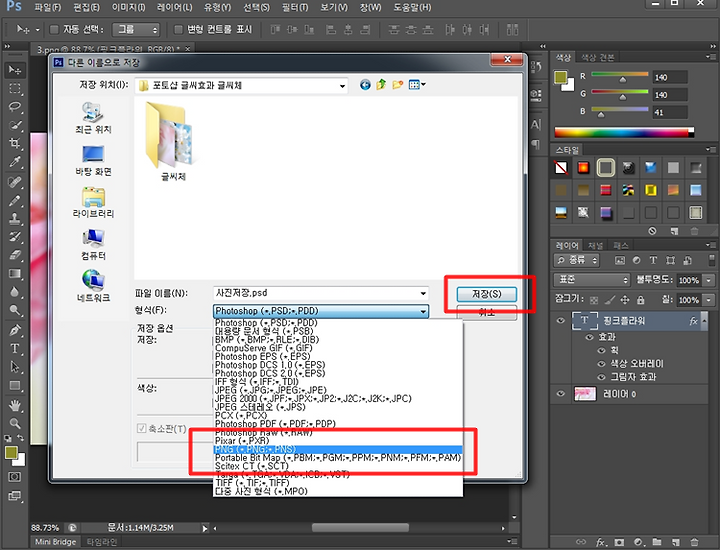
Task: Select the Quick Selection tool
Action: (15, 125)
